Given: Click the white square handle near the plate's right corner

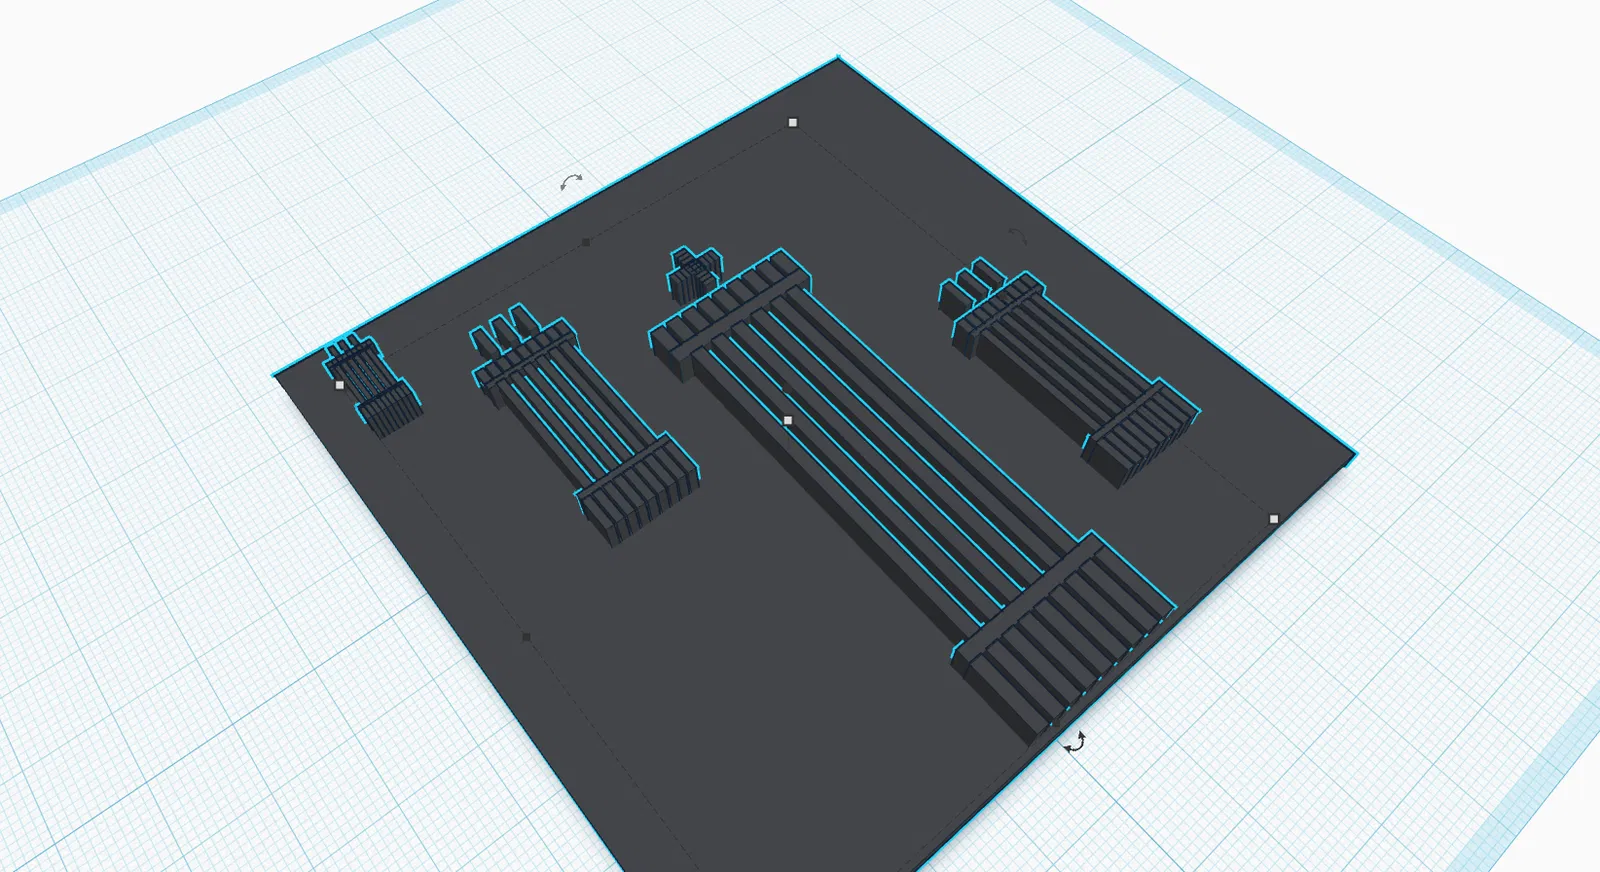Looking at the screenshot, I should tap(1274, 519).
